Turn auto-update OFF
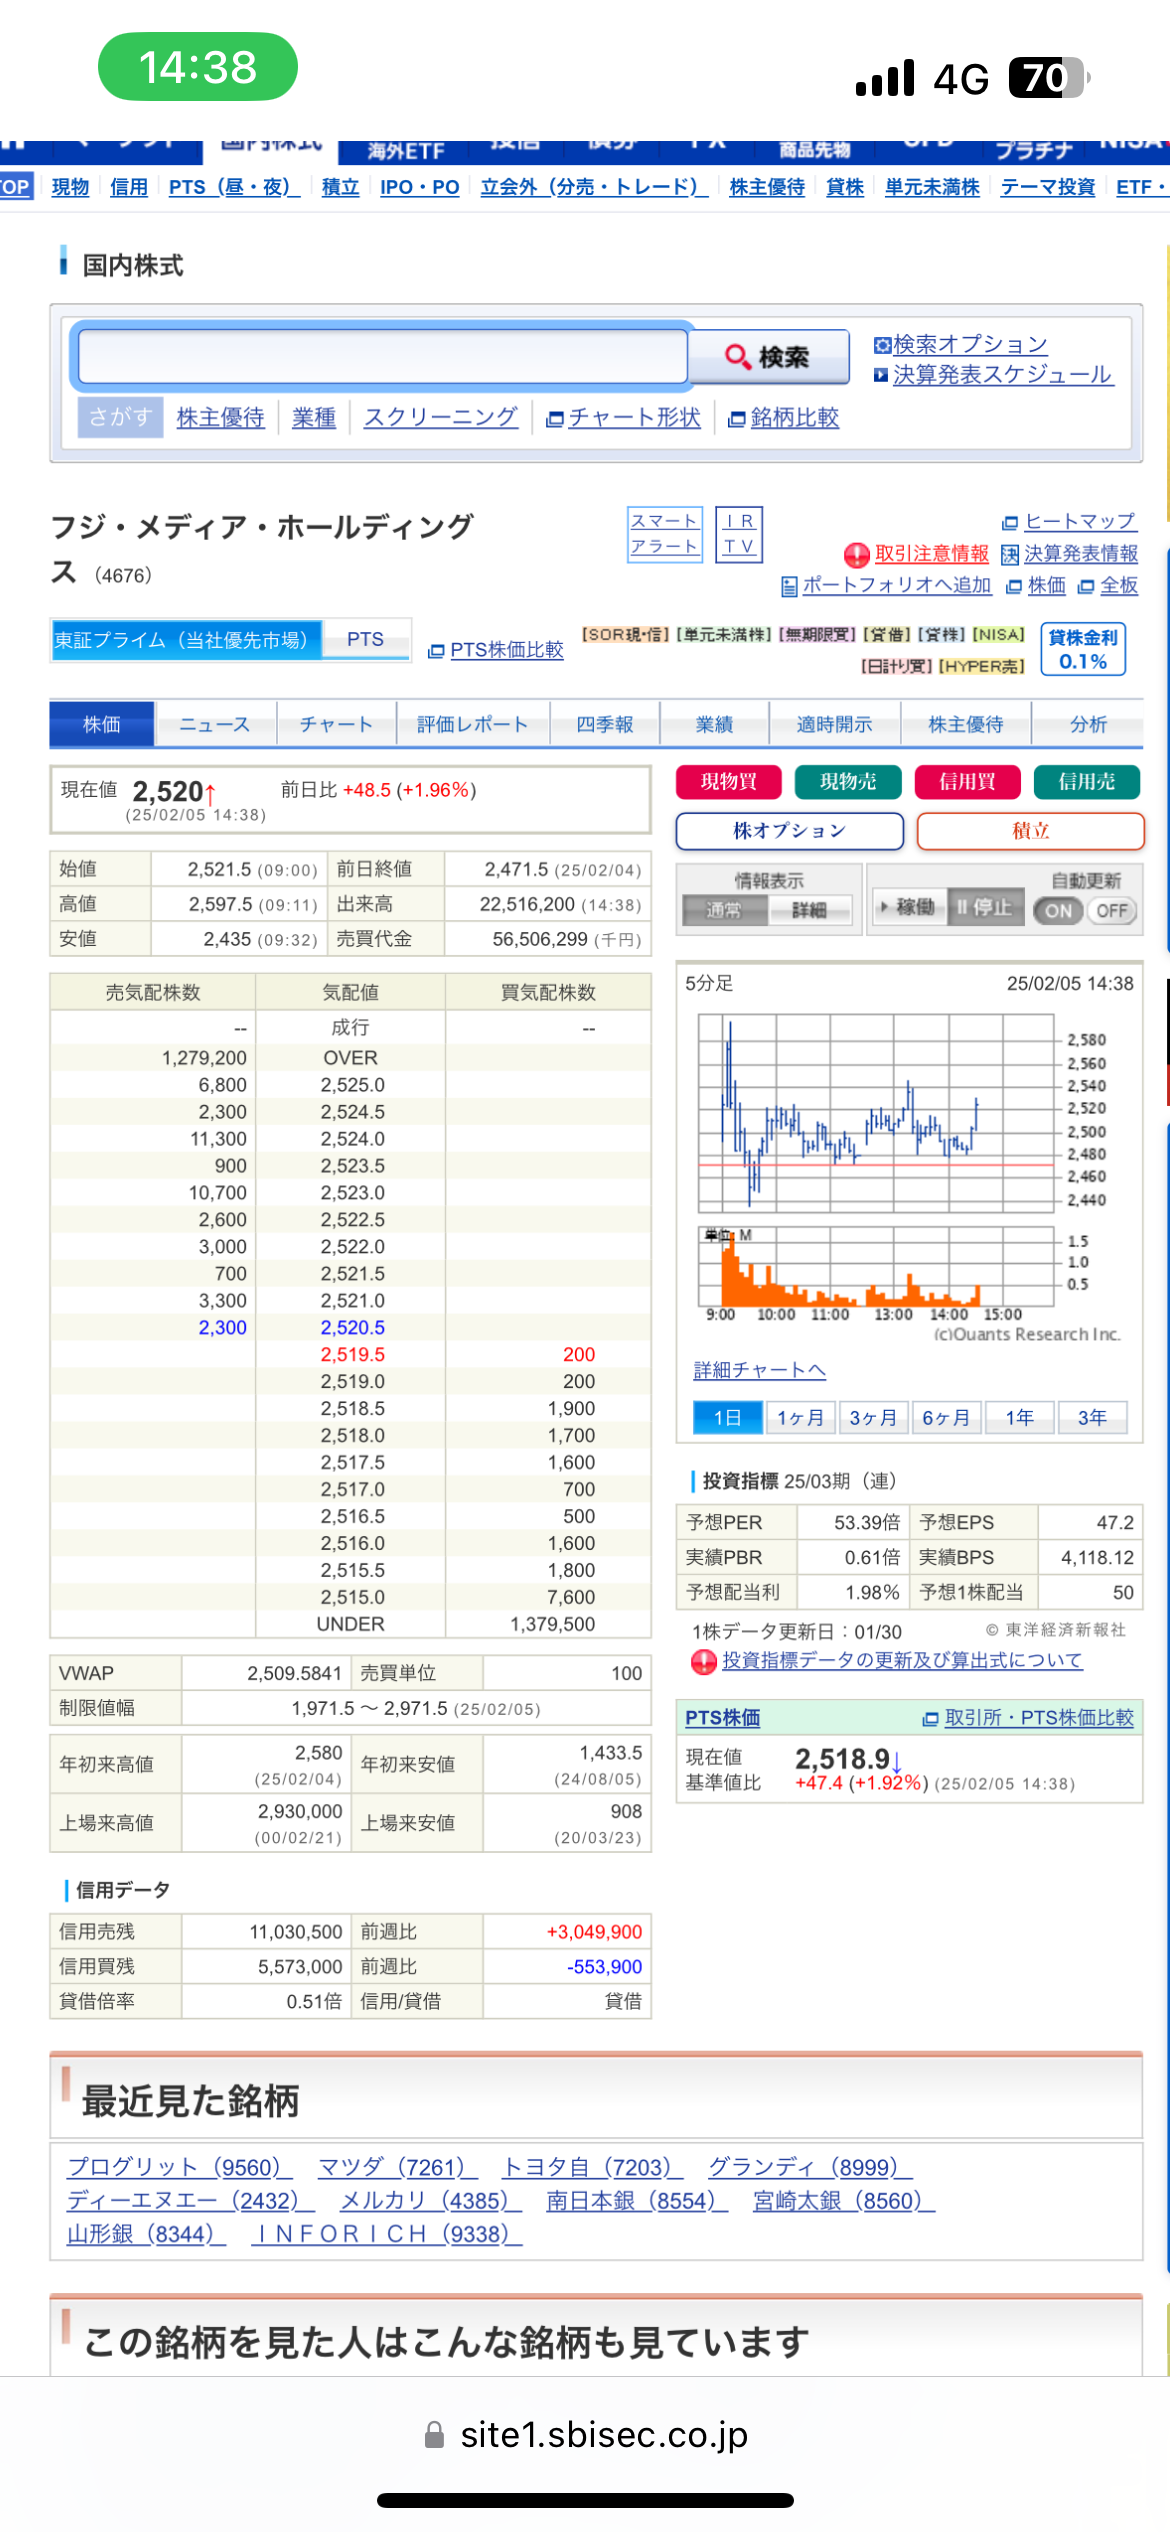Viewport: 1170px width, 2532px height. click(x=1112, y=911)
